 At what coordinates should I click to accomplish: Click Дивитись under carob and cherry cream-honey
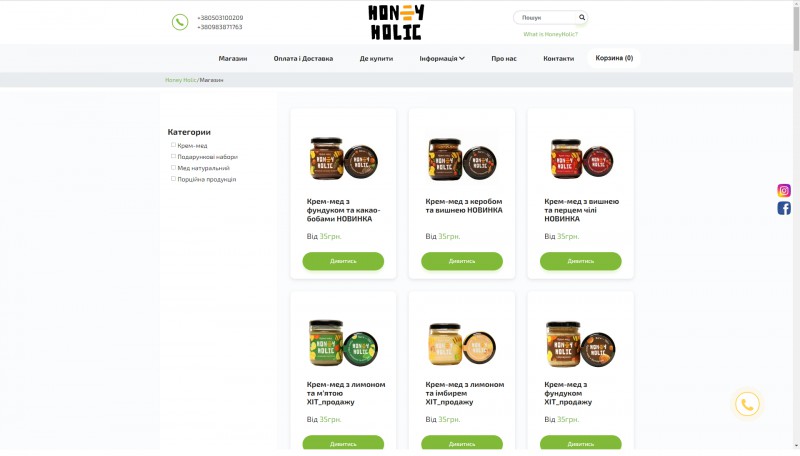coord(462,261)
